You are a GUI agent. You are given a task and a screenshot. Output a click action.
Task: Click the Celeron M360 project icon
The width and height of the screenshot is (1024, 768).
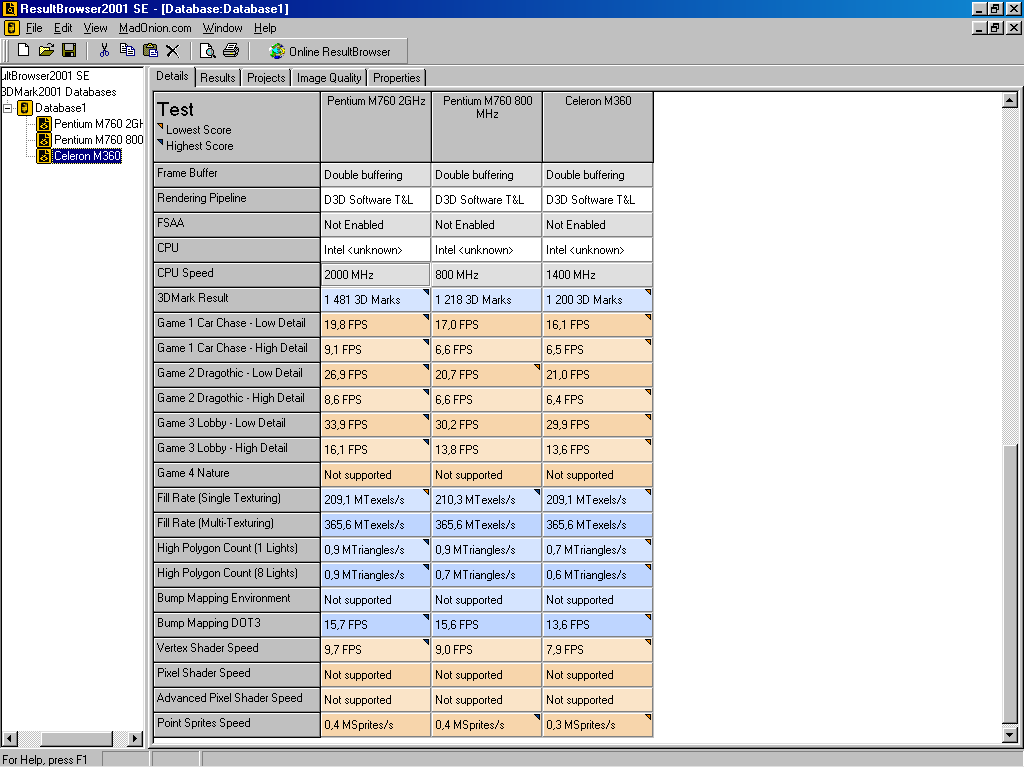click(x=44, y=156)
